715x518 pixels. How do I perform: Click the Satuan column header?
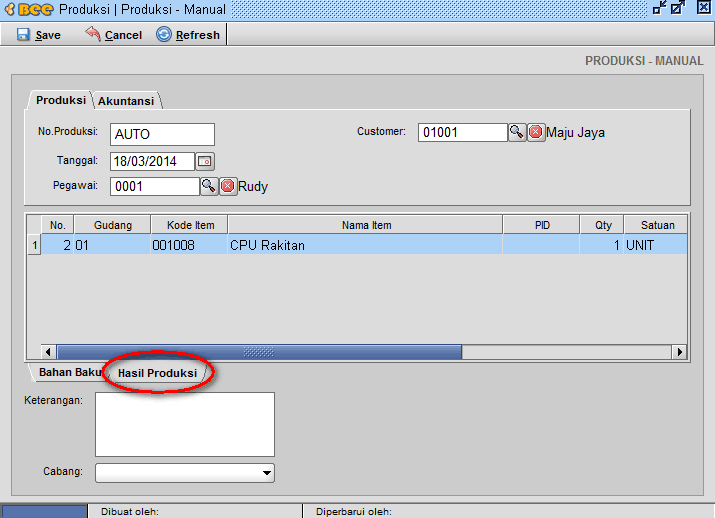[x=656, y=225]
